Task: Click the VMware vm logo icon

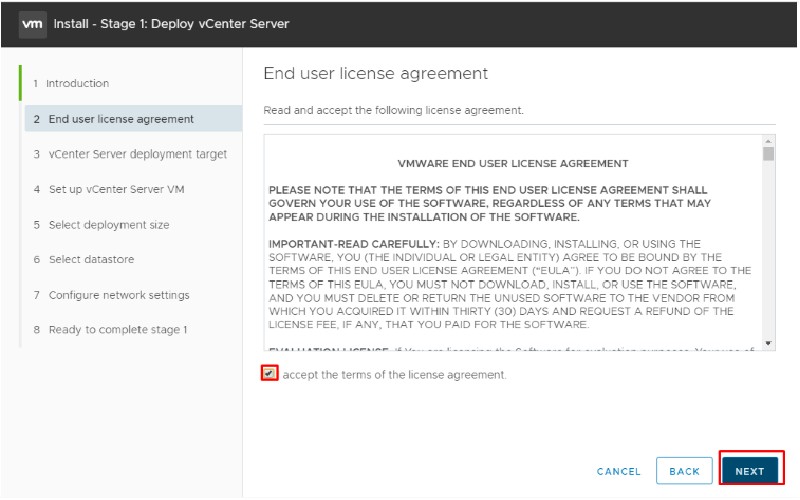Action: coord(33,24)
